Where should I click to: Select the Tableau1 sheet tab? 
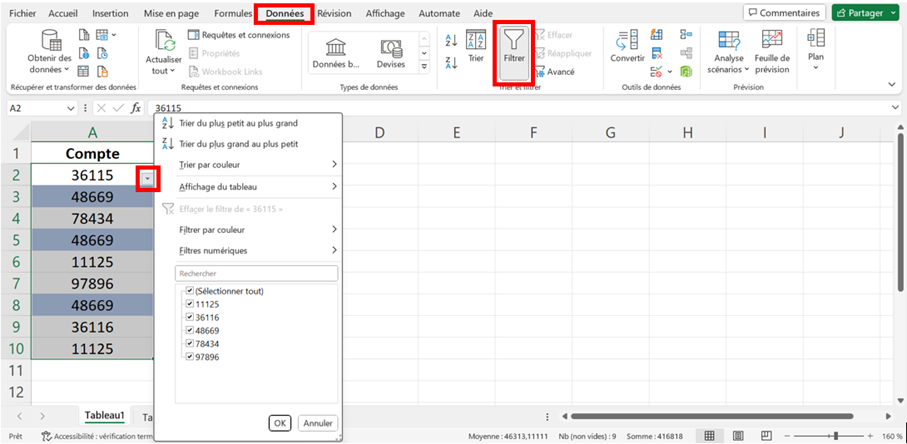tap(105, 416)
